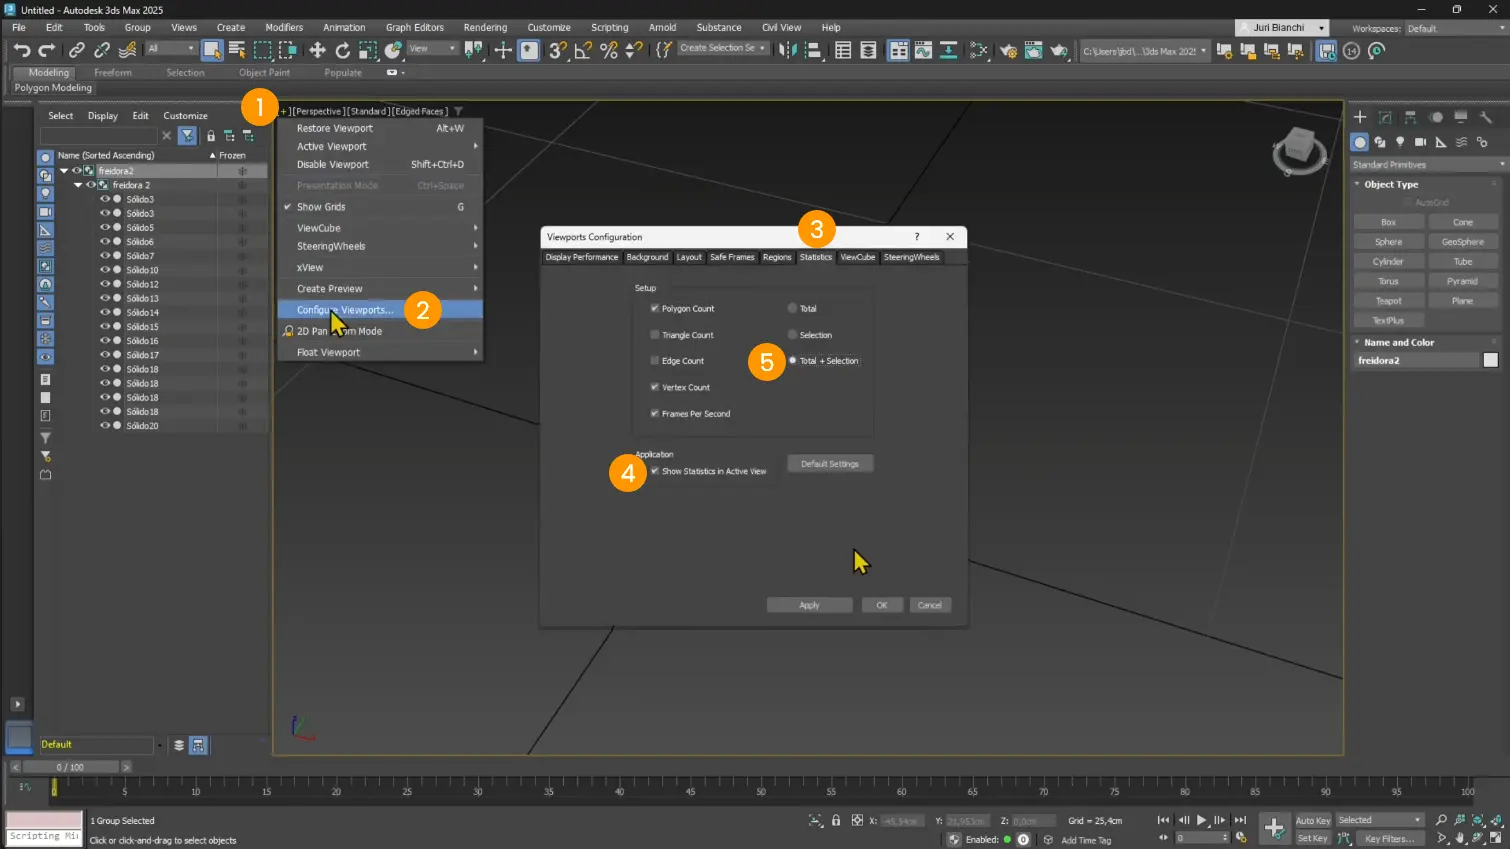Select the Lights category icon in Create panel
Image resolution: width=1510 pixels, height=849 pixels.
[x=1400, y=142]
